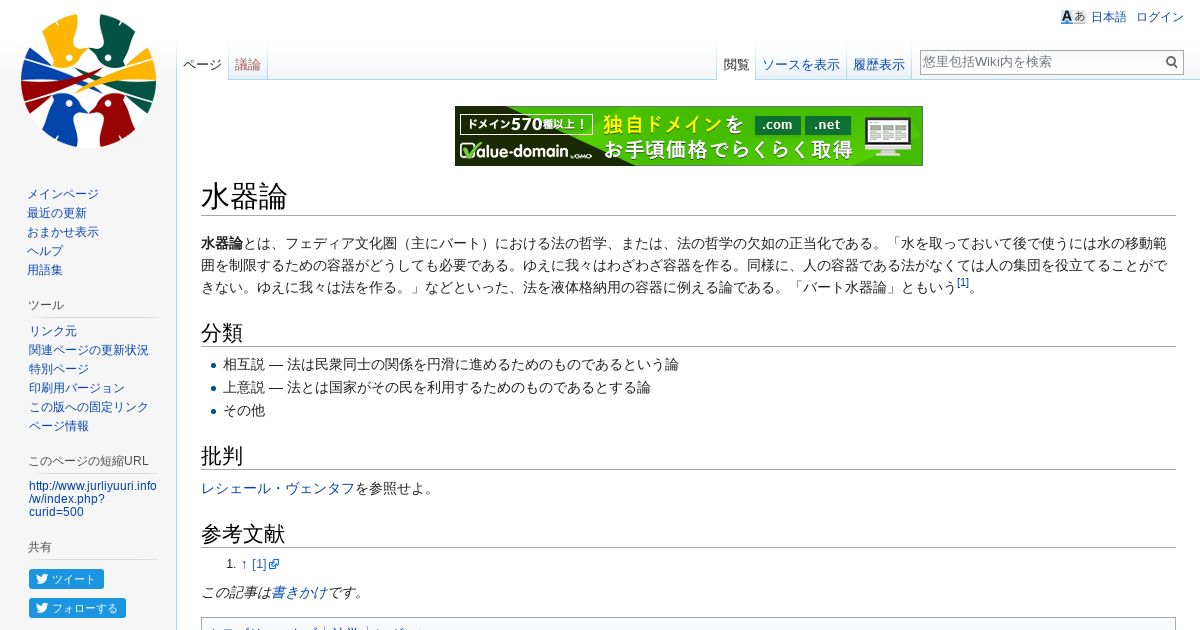
Task: Focus the wiki search input field
Action: click(1041, 62)
